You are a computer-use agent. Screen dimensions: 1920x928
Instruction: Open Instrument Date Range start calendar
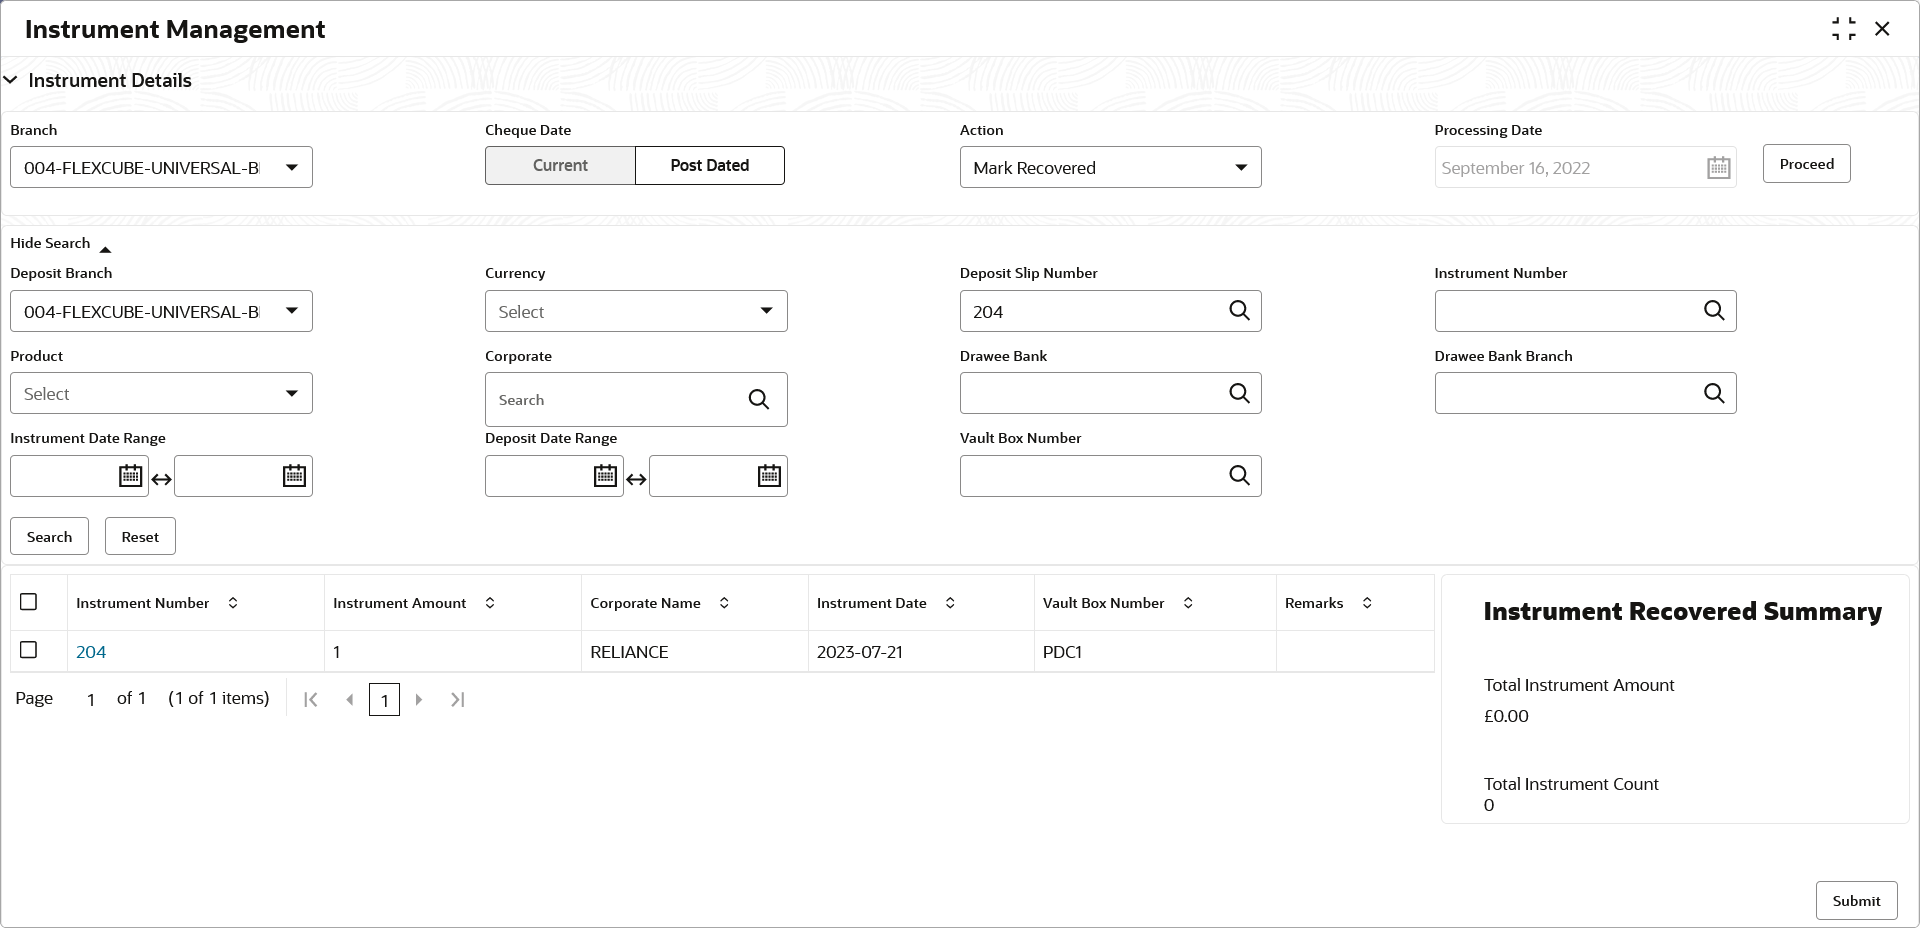point(130,476)
